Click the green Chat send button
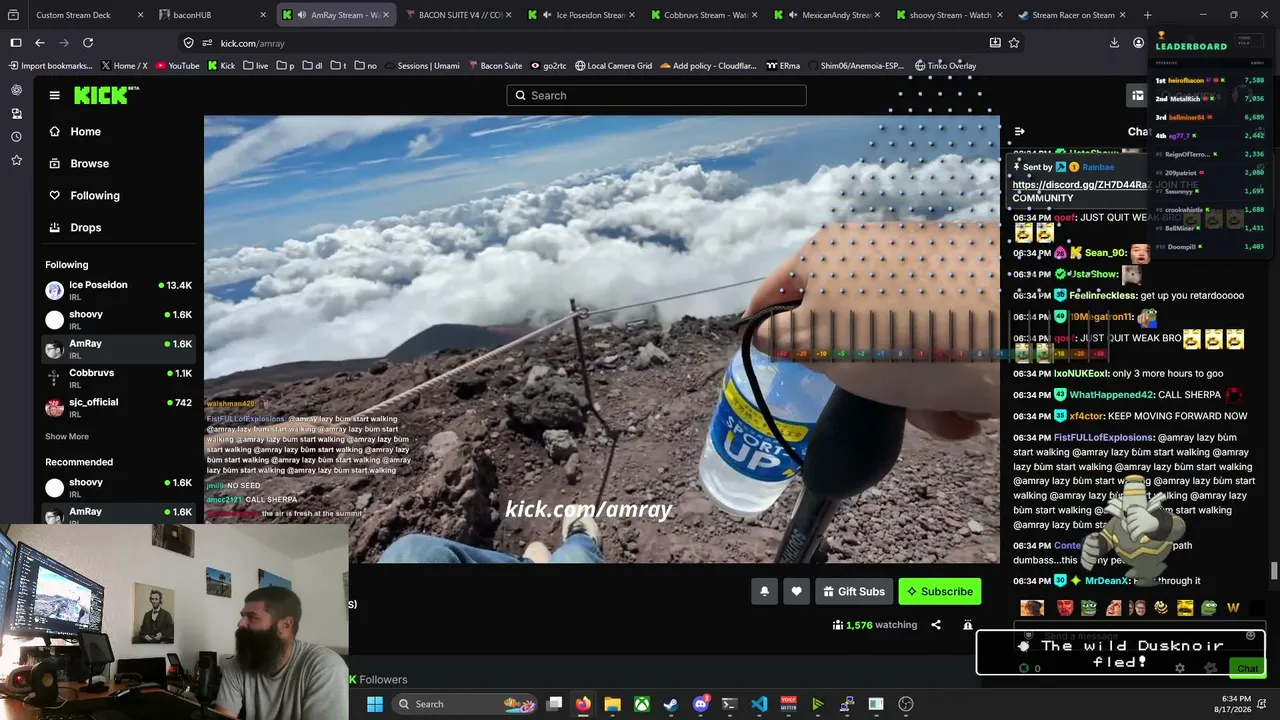 [1248, 668]
